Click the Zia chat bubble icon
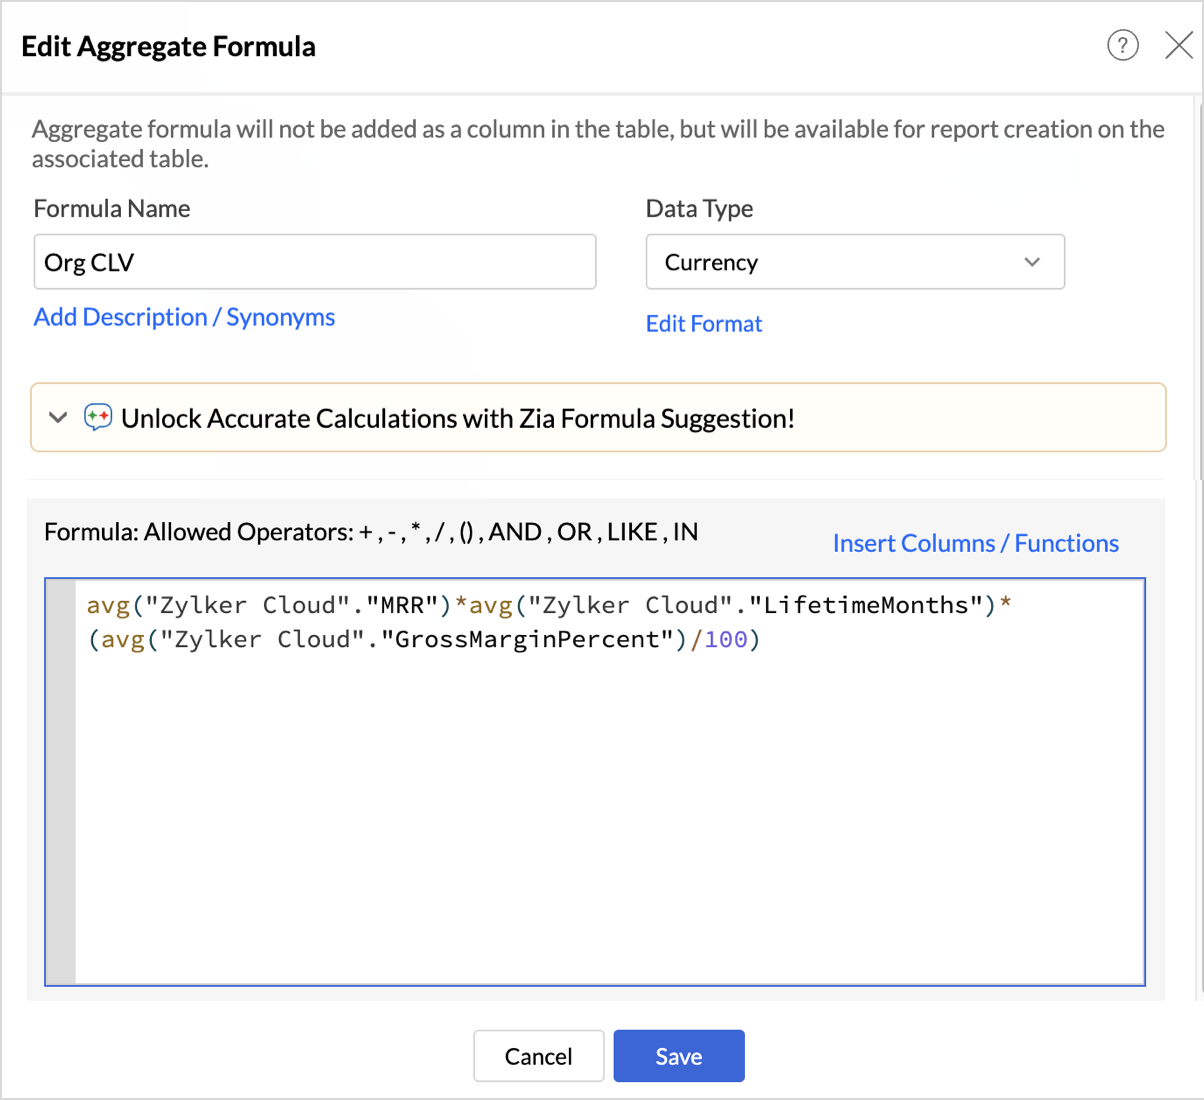The image size is (1204, 1100). coord(98,418)
